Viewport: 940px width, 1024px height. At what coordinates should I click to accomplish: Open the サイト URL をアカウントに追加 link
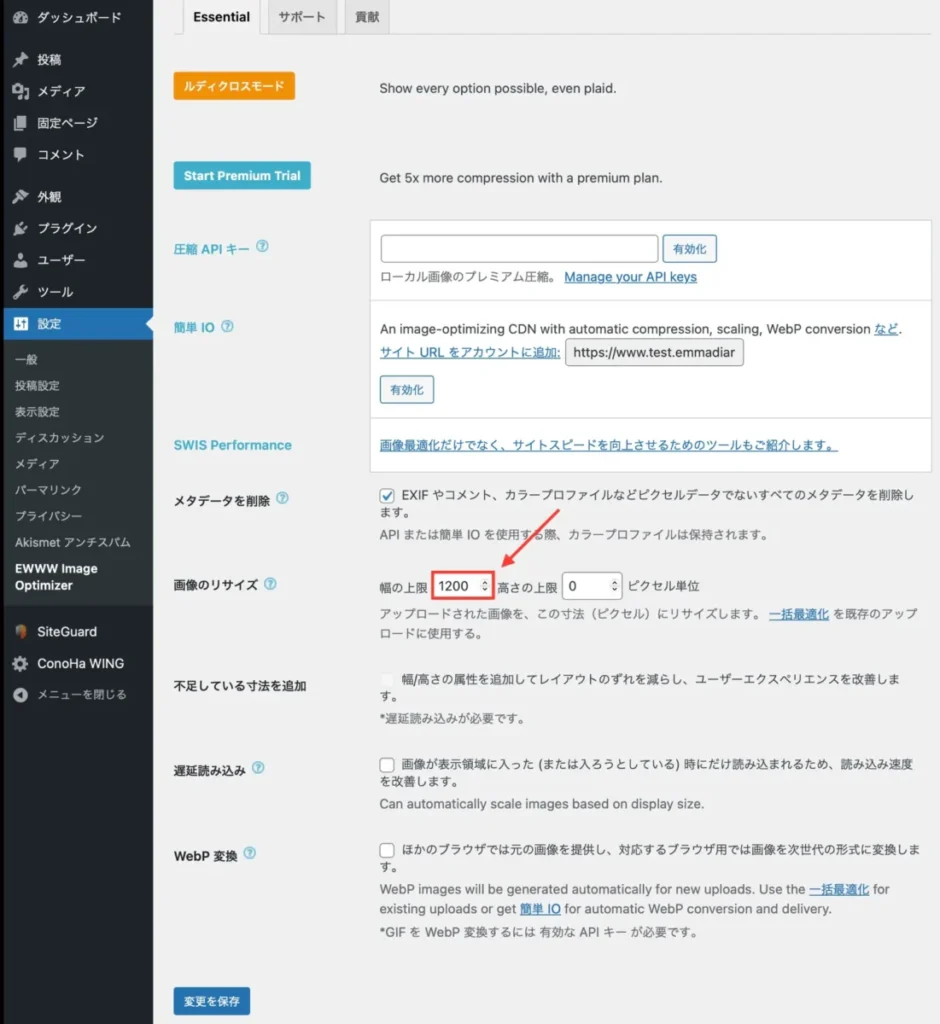coord(470,353)
